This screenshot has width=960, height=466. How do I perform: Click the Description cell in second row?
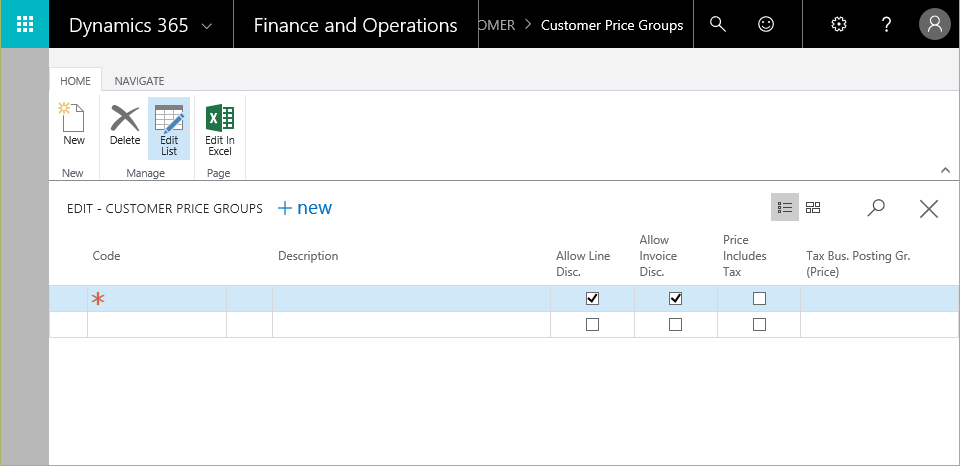tap(411, 325)
